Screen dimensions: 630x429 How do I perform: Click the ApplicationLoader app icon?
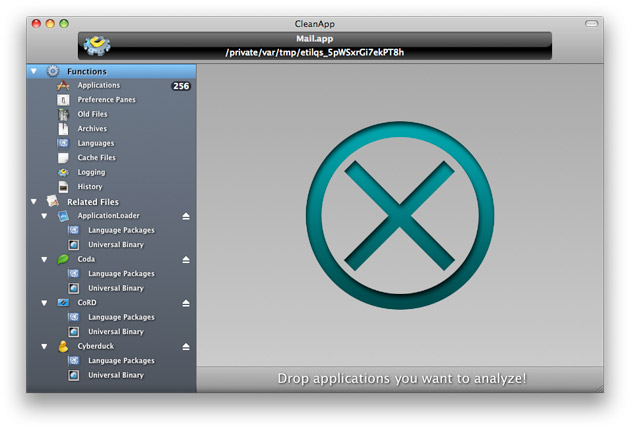(63, 216)
